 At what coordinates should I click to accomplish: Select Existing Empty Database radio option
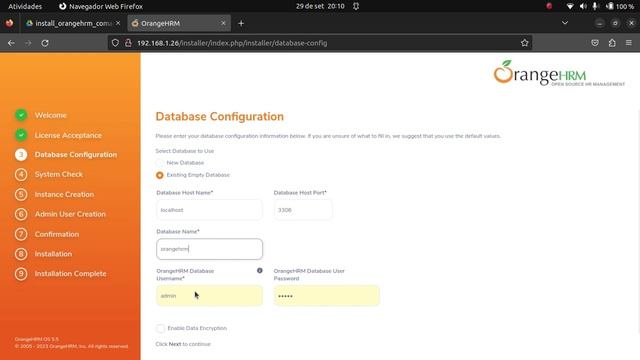[160, 175]
